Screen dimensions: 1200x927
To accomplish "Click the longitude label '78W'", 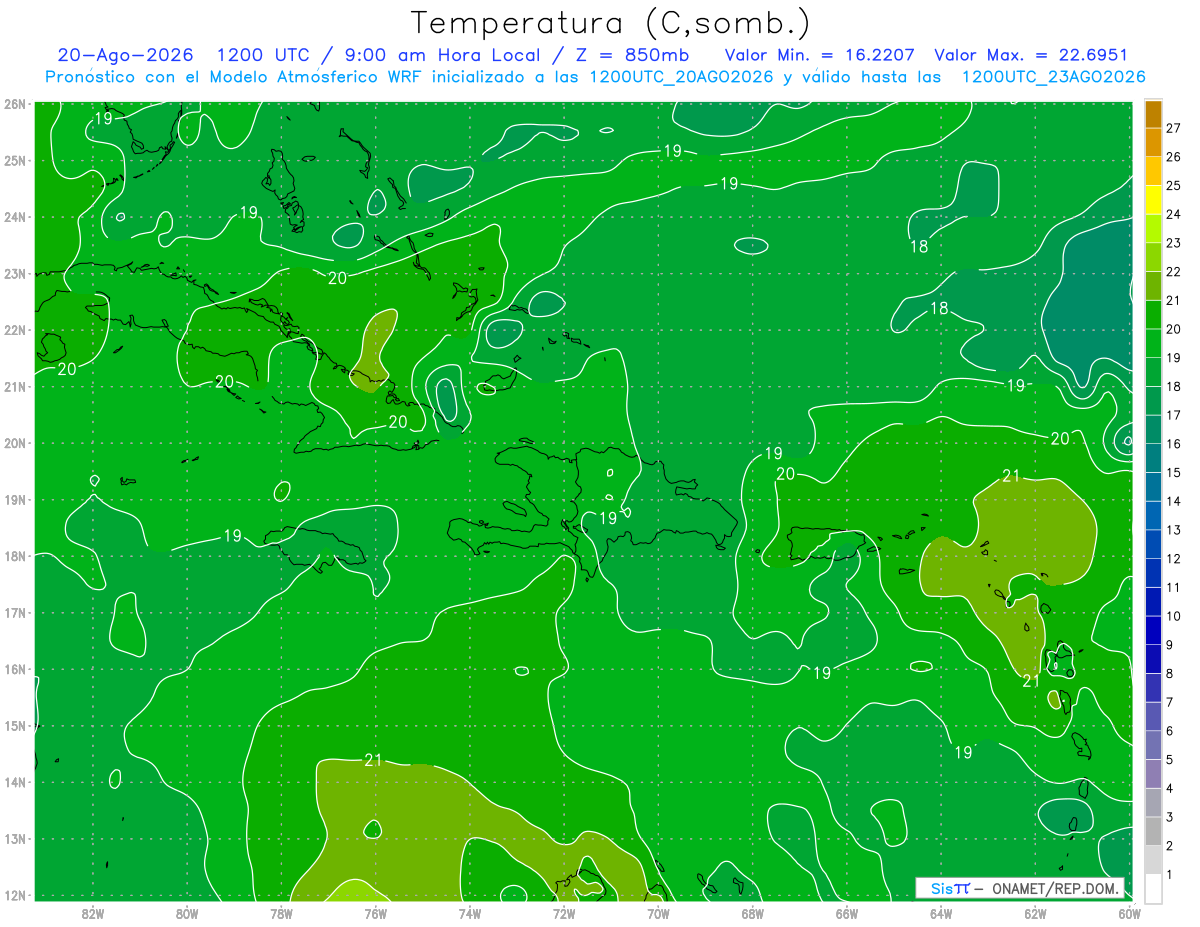I will point(281,913).
